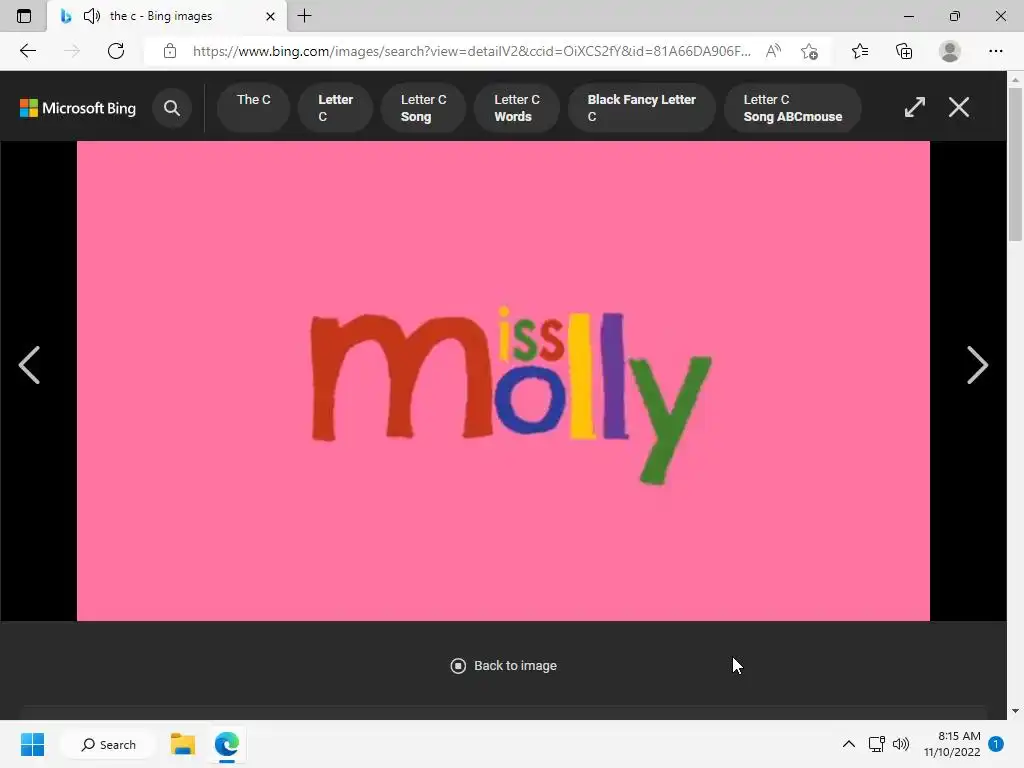Open Bing search magnifier

(x=172, y=108)
